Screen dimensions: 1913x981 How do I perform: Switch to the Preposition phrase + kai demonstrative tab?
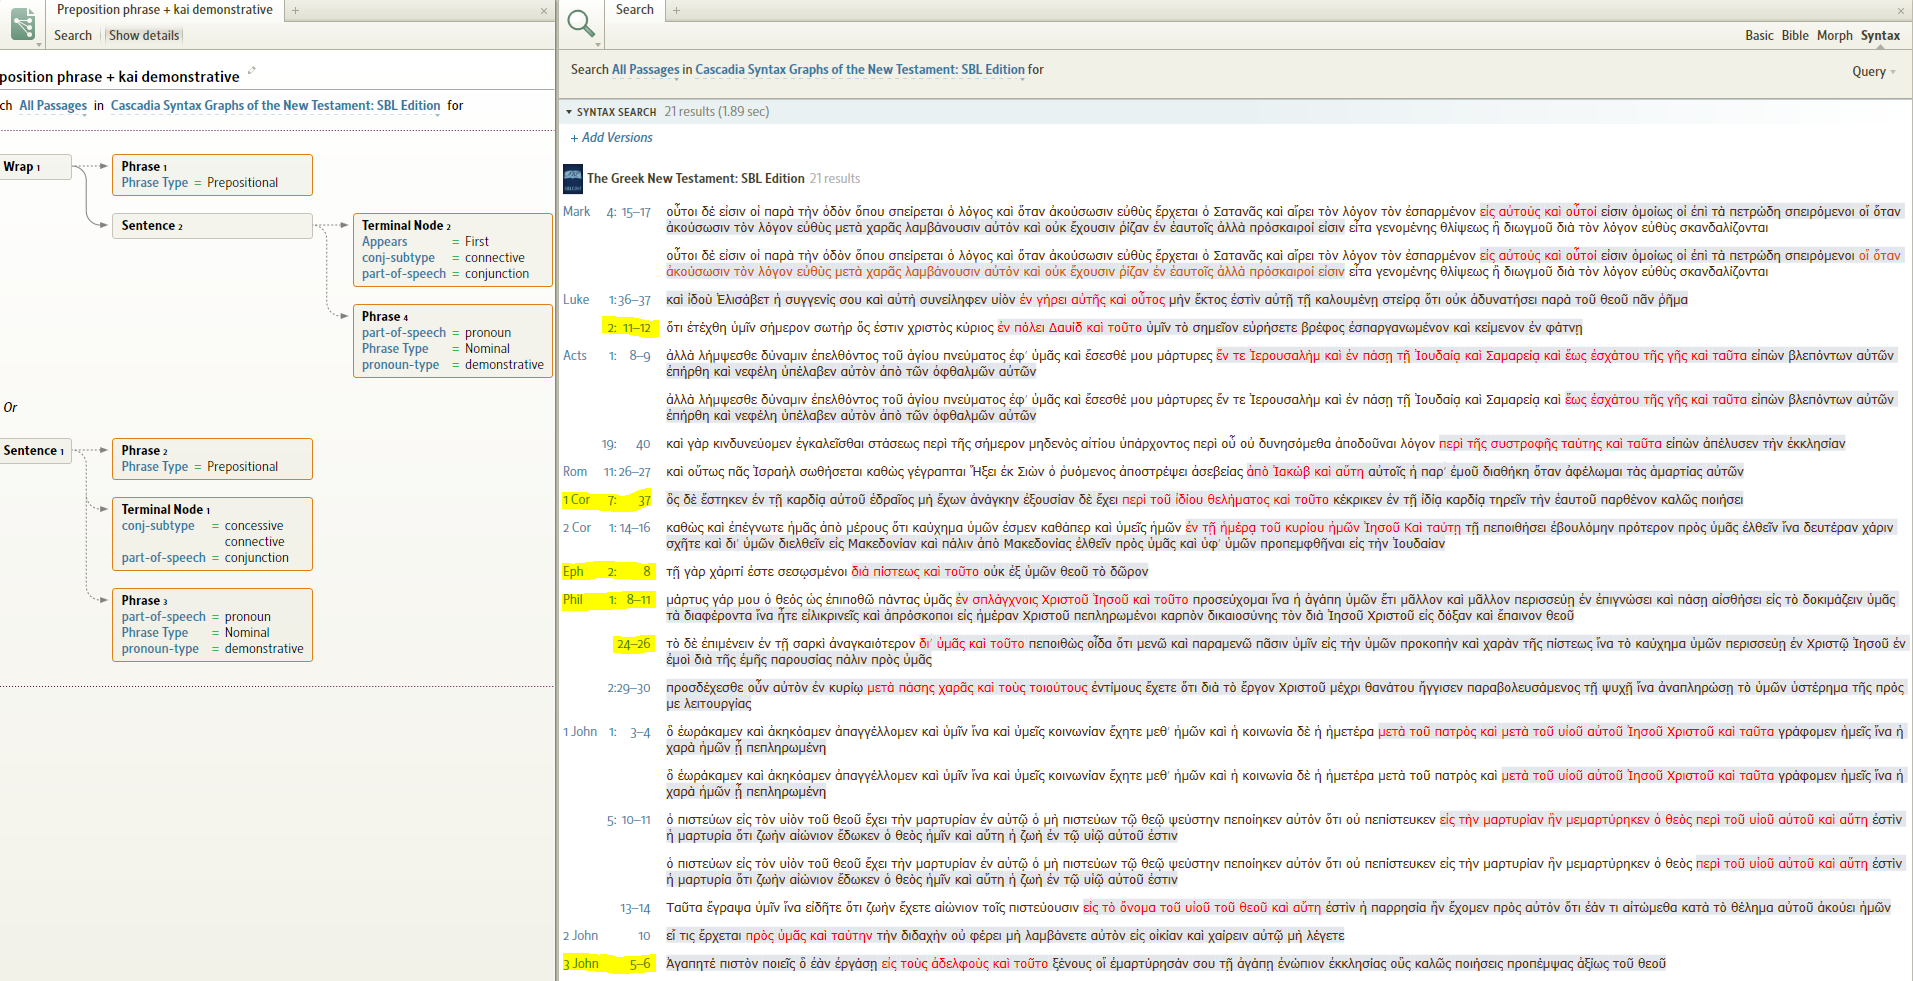click(x=165, y=10)
